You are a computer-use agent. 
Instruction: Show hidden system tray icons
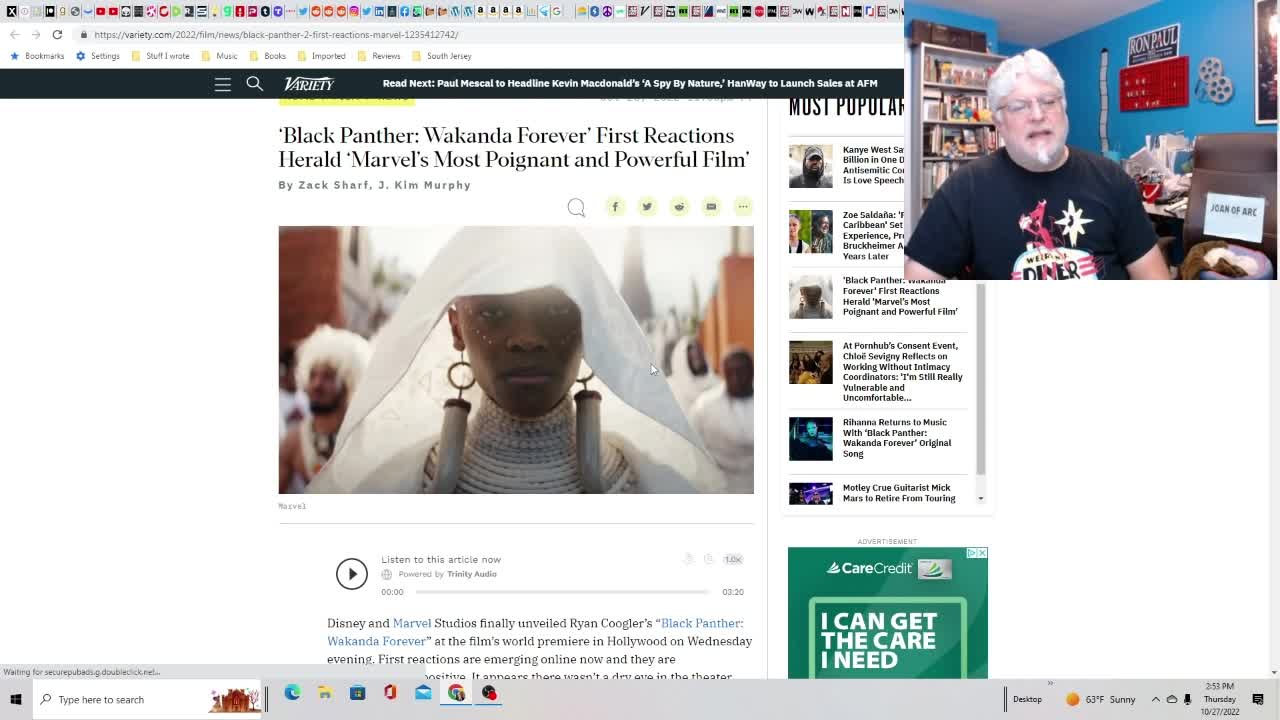[x=1156, y=700]
